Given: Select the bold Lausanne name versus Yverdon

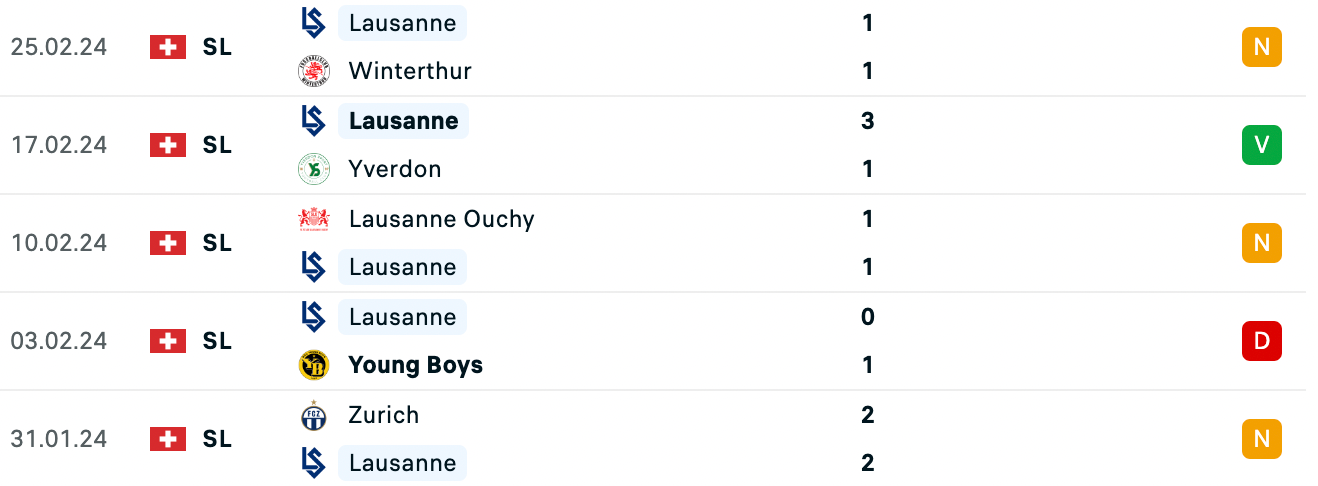Looking at the screenshot, I should click(x=403, y=121).
